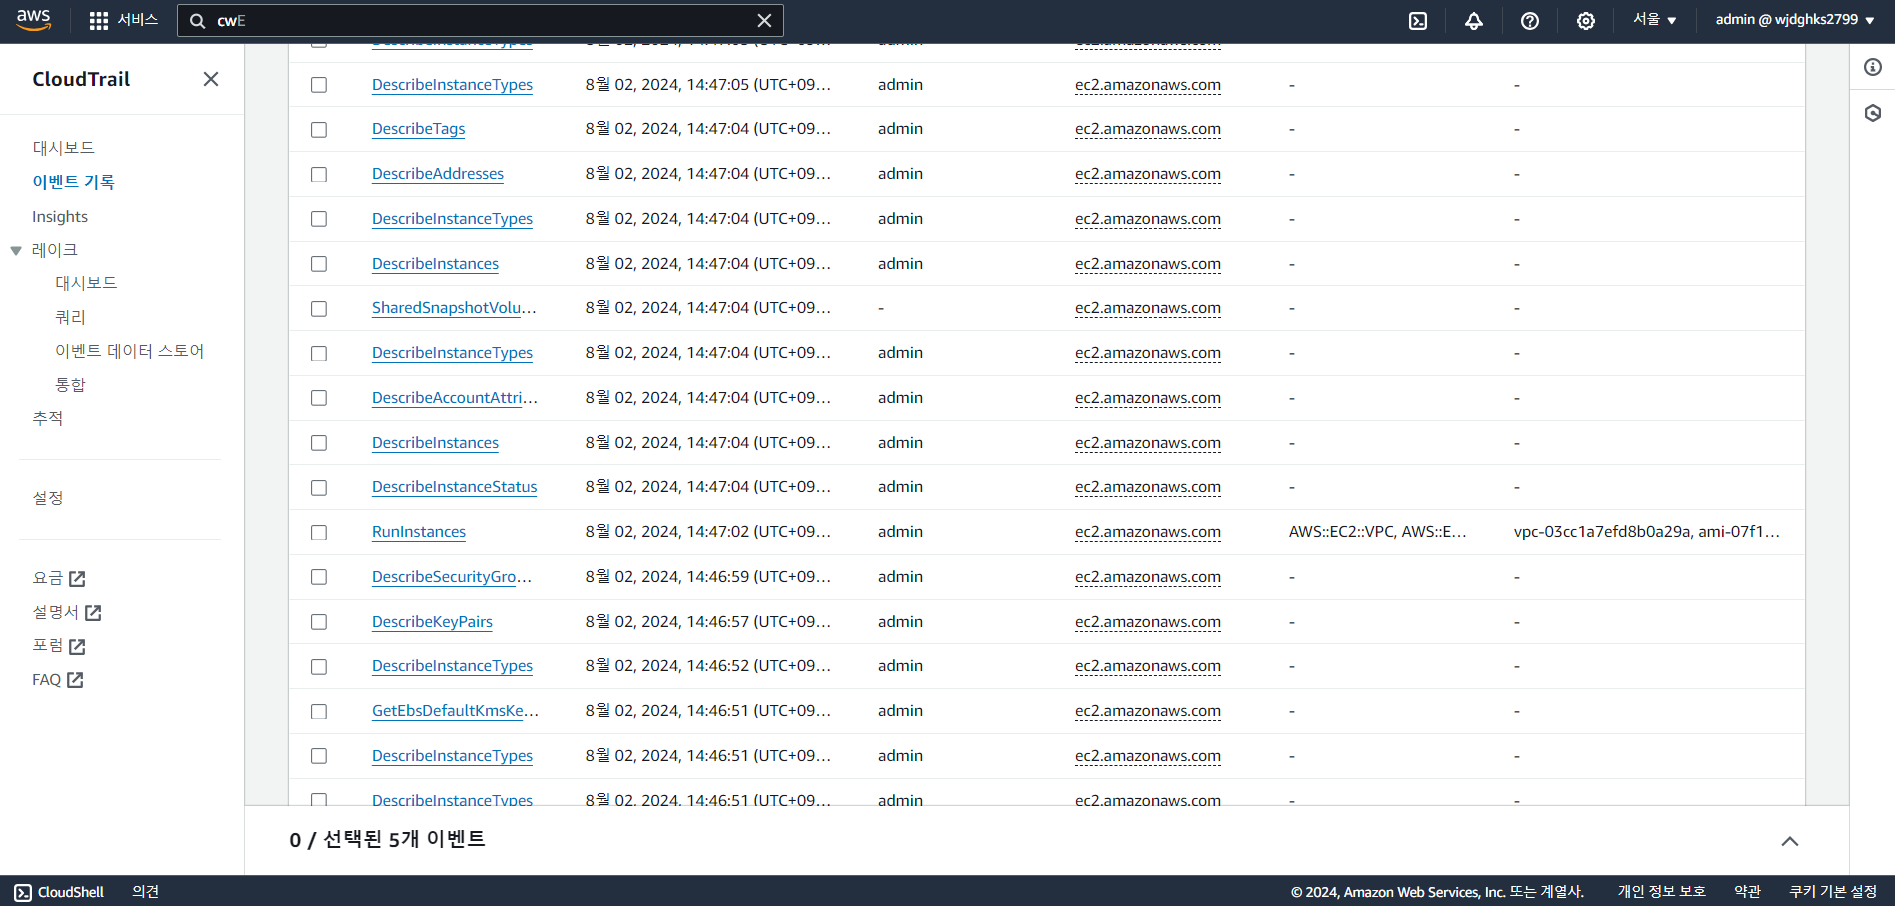The width and height of the screenshot is (1895, 906).
Task: Open the DescribeKeyPairs event link
Action: [432, 622]
